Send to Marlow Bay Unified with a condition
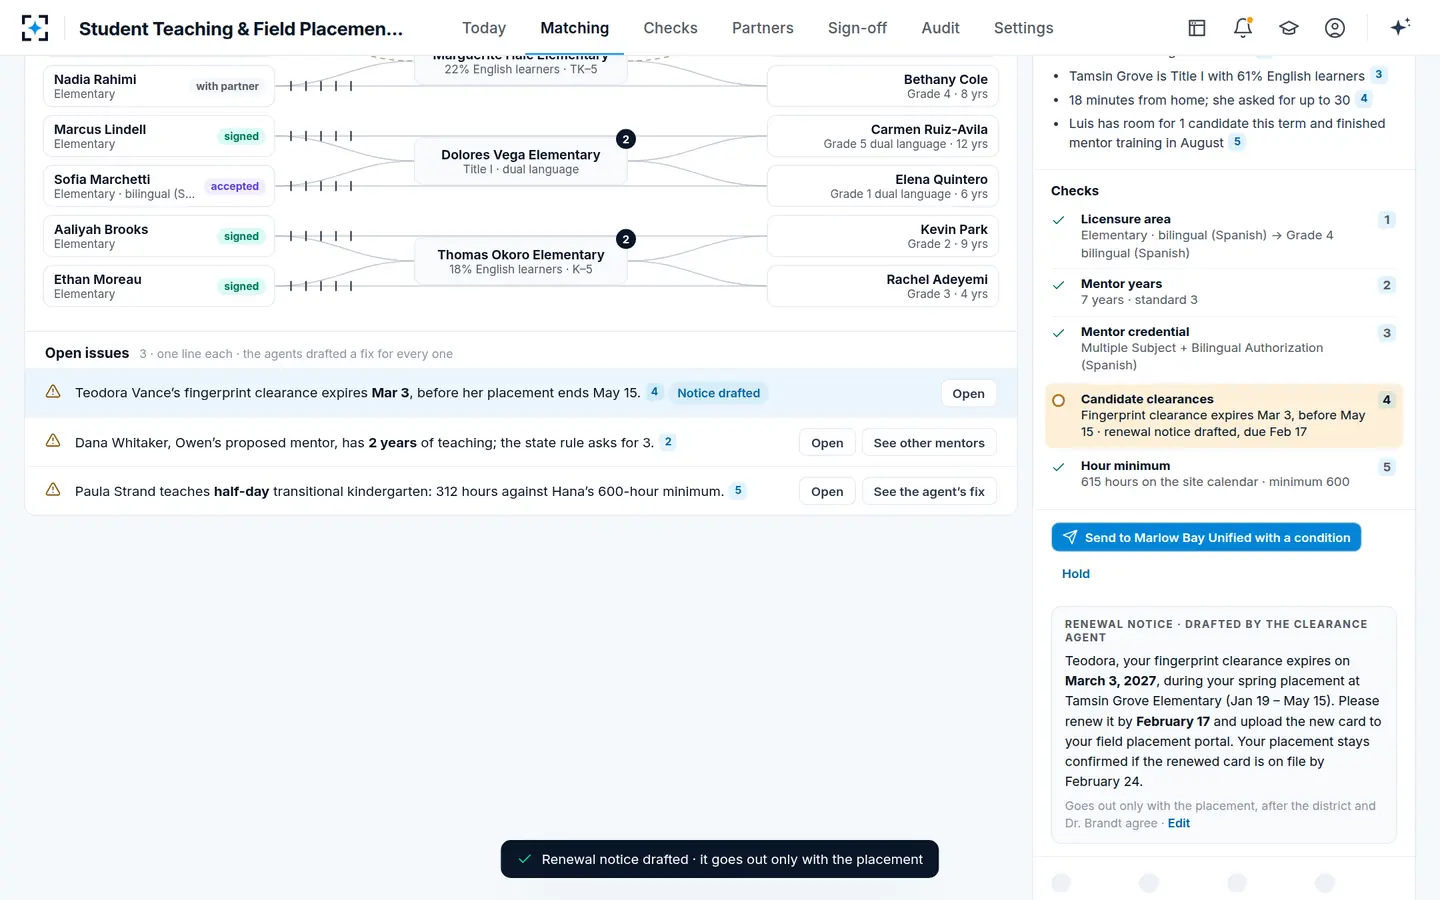This screenshot has height=900, width=1440. click(x=1206, y=537)
